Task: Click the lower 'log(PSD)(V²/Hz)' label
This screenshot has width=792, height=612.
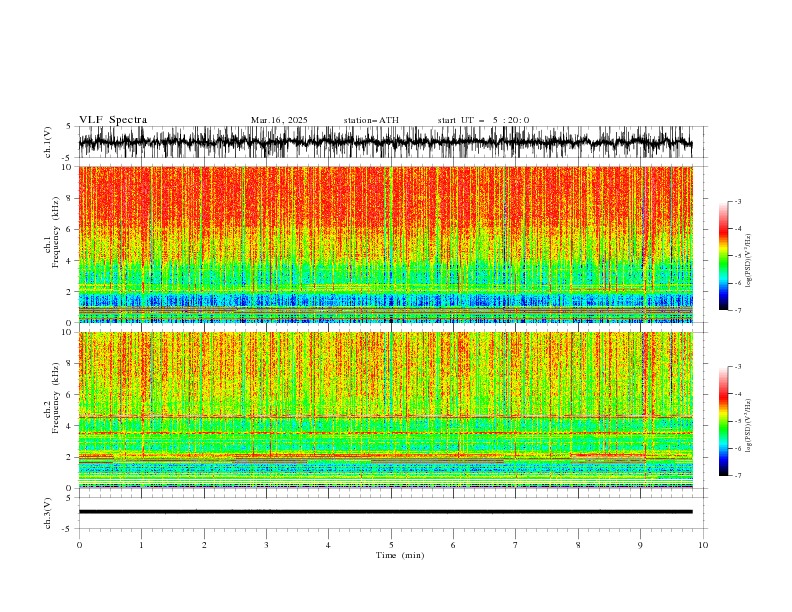Action: (748, 425)
